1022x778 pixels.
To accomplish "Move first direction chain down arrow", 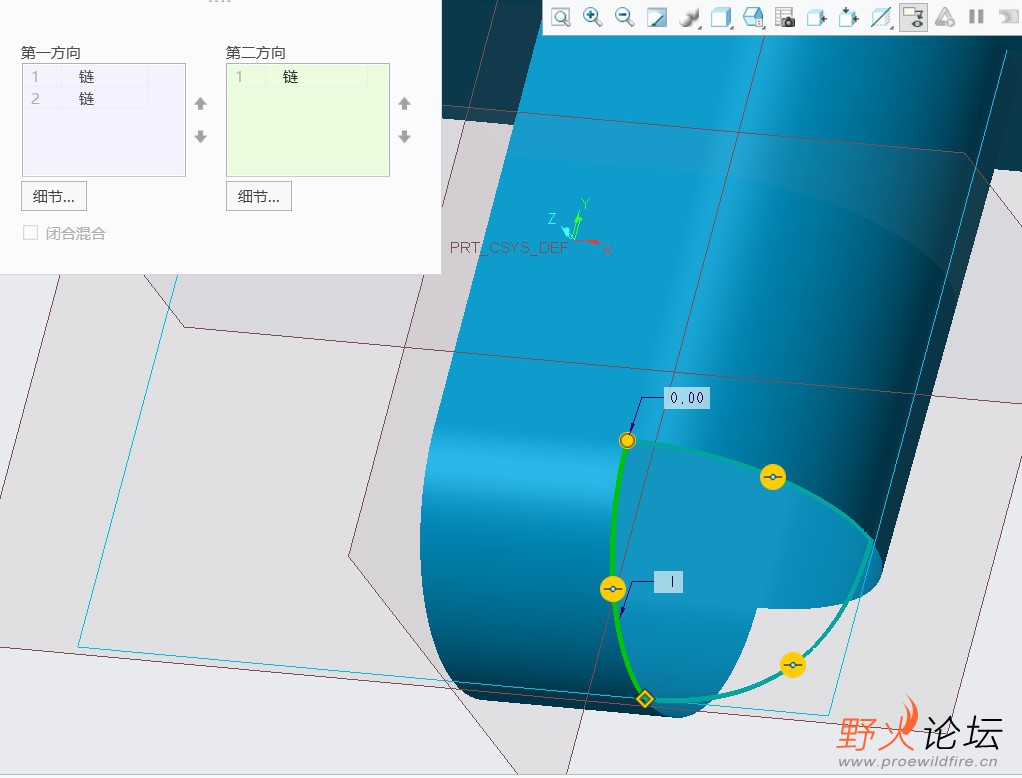I will [201, 136].
